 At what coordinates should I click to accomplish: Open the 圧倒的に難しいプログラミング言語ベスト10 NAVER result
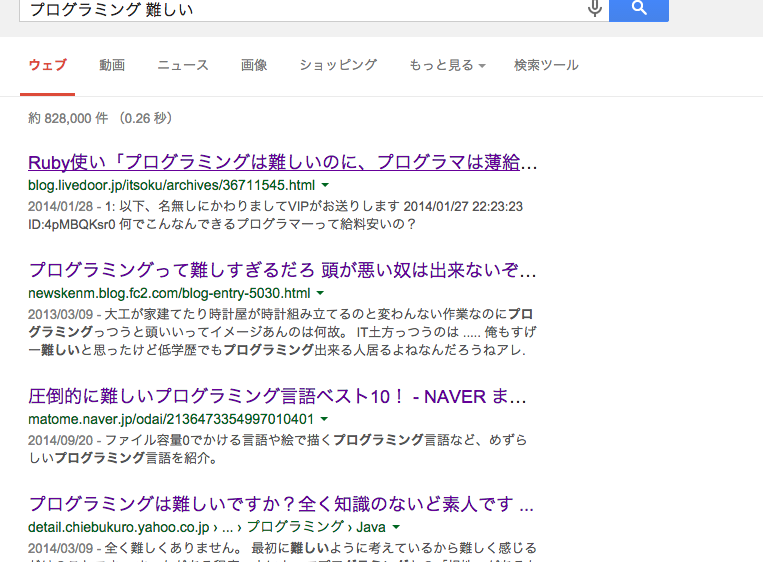pos(283,396)
